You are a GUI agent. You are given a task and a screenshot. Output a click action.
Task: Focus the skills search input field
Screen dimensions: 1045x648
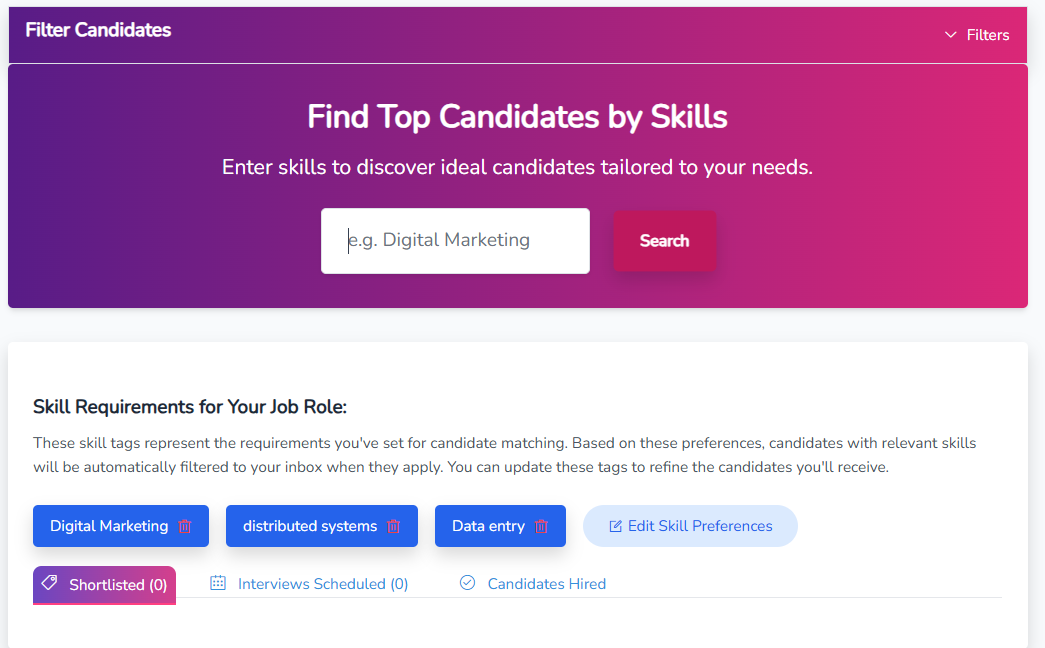click(x=455, y=241)
